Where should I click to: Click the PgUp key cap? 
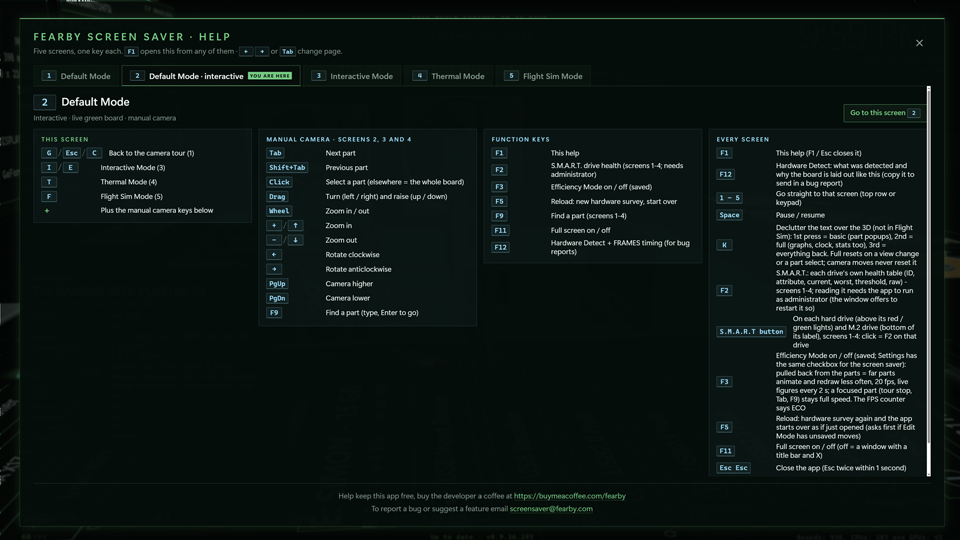click(x=277, y=283)
